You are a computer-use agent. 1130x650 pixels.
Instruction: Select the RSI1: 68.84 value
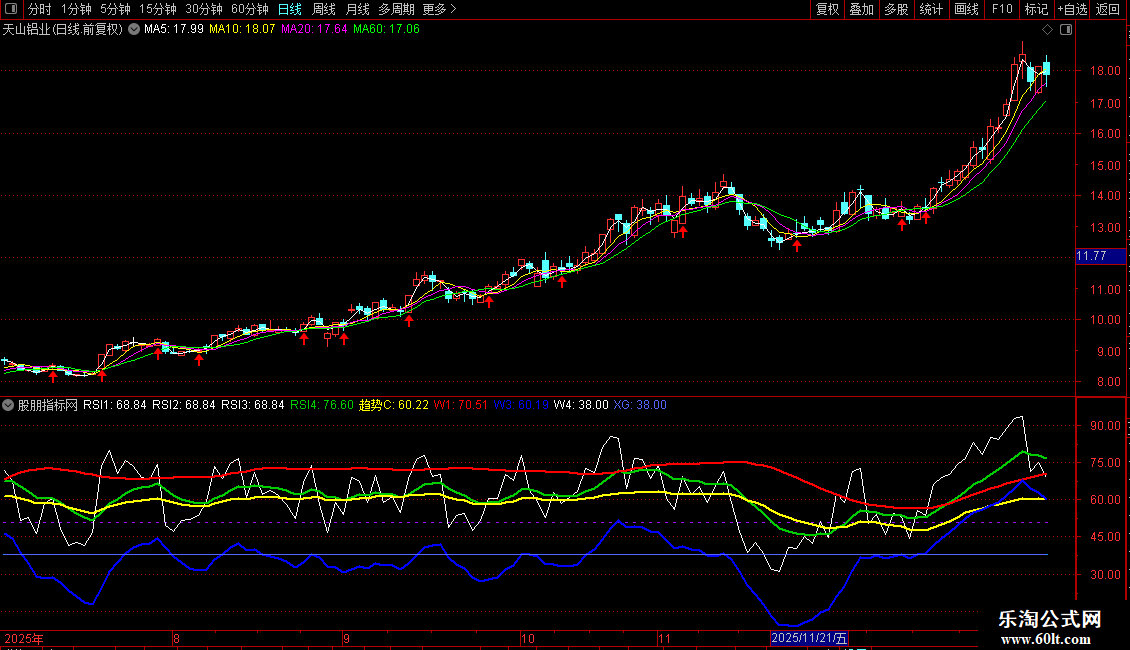(115, 405)
